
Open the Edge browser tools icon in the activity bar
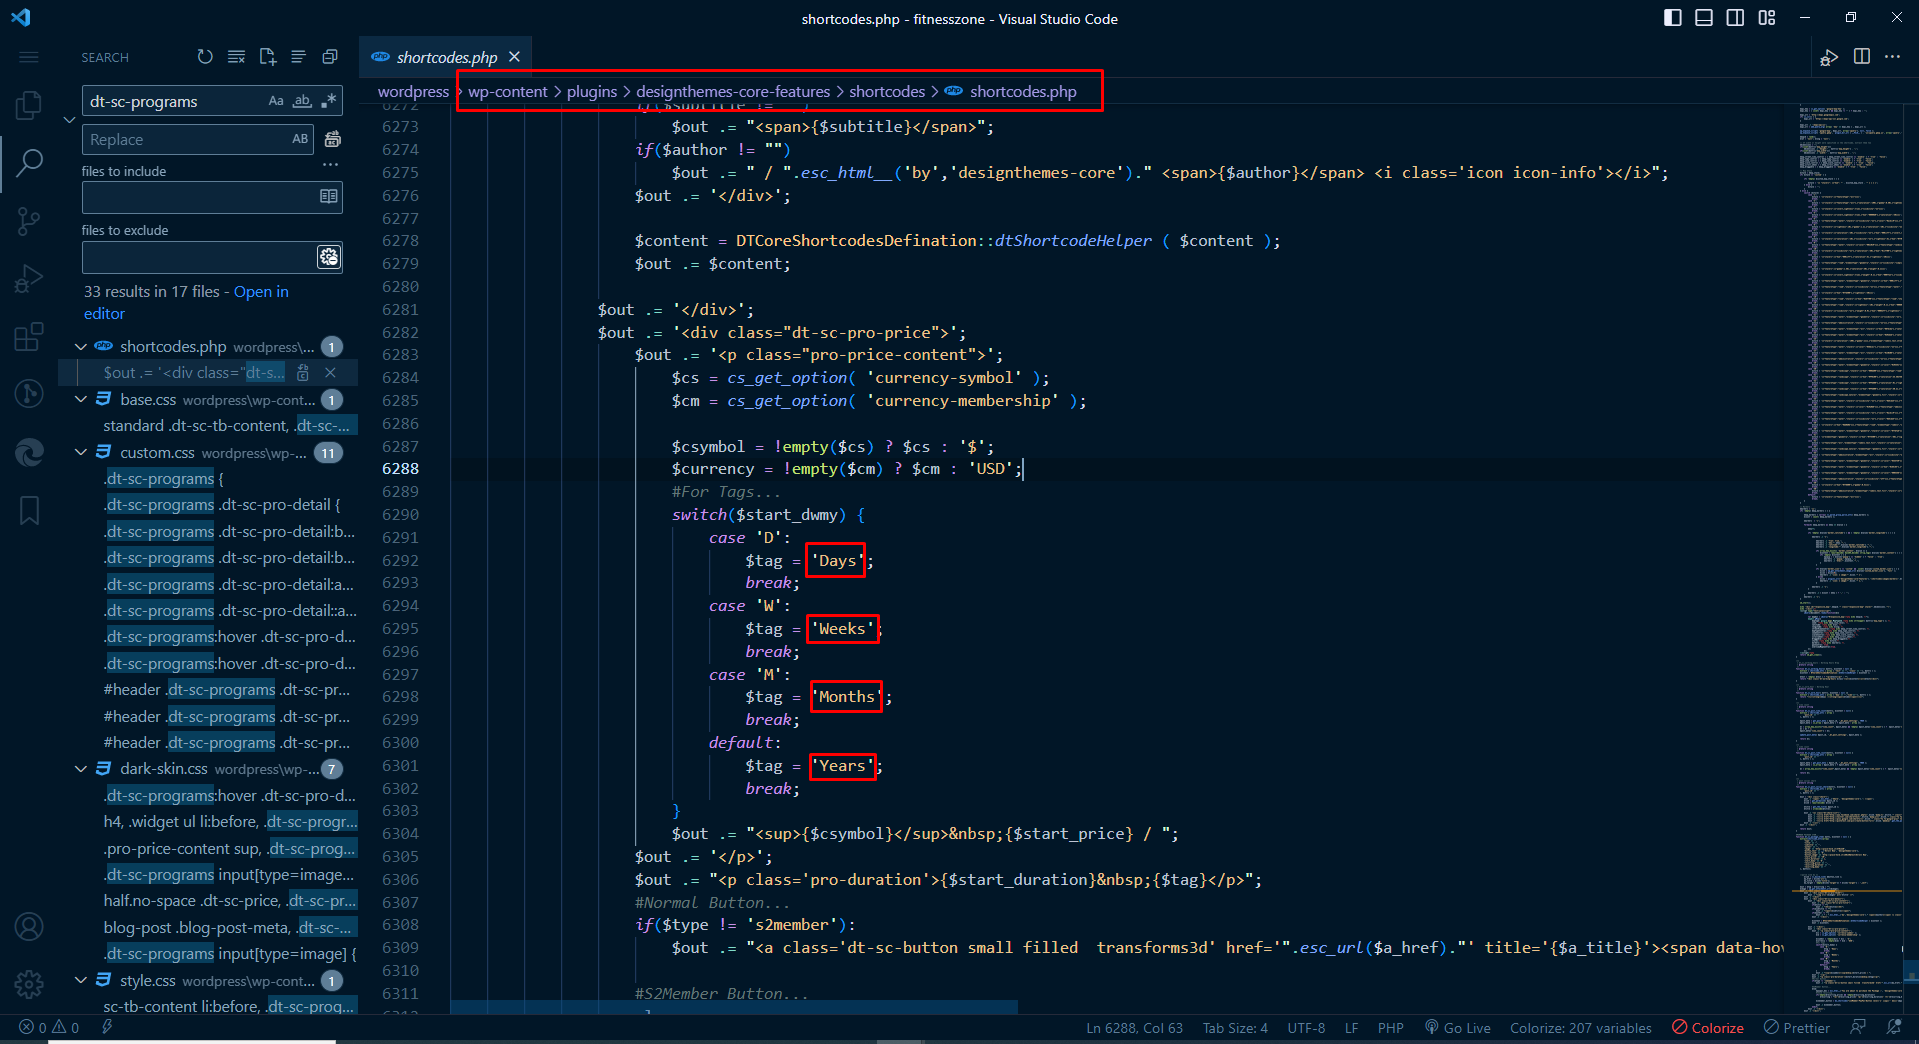tap(29, 452)
